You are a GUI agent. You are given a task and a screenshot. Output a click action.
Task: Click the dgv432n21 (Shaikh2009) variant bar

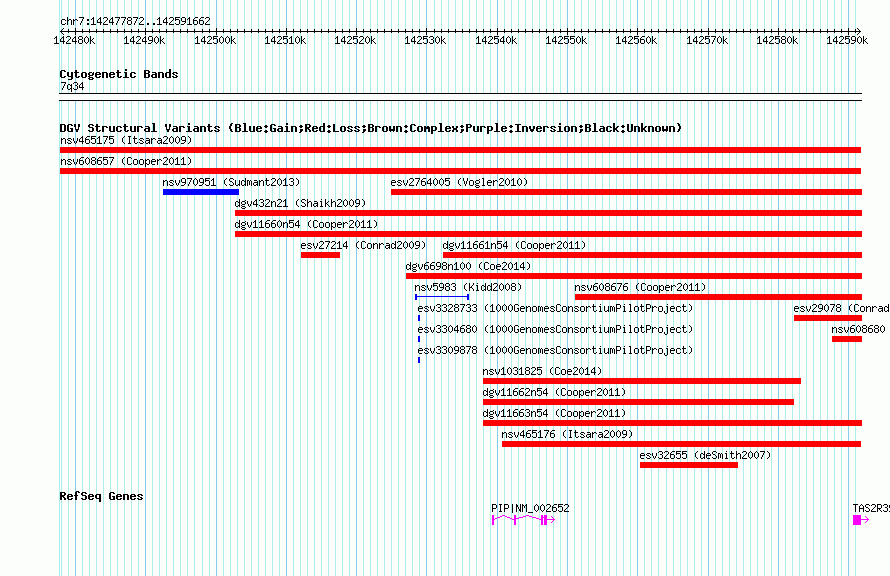pos(548,213)
